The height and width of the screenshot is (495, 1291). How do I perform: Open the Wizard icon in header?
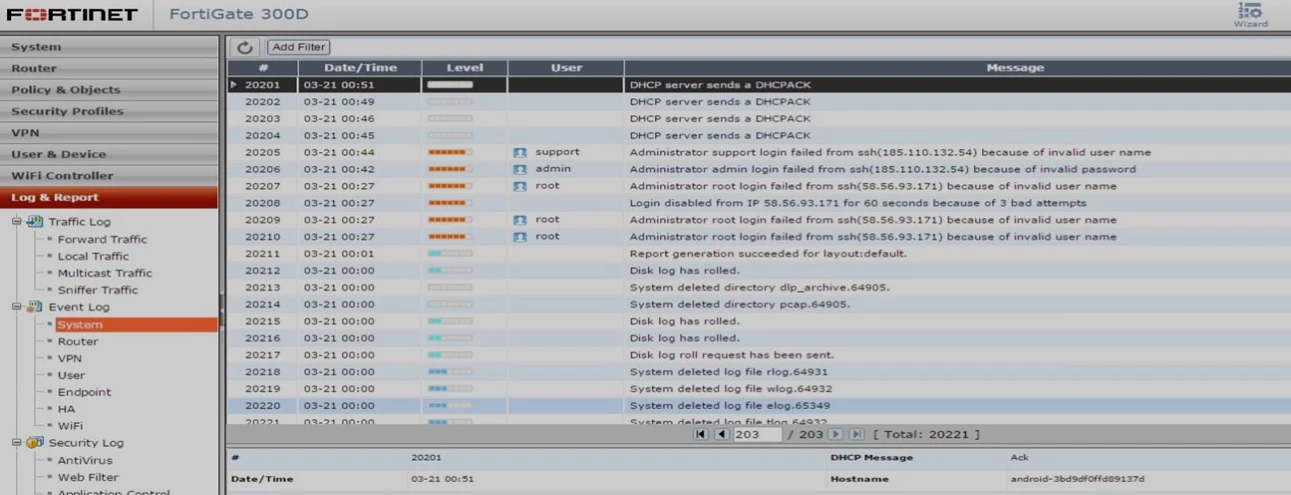[x=1250, y=14]
